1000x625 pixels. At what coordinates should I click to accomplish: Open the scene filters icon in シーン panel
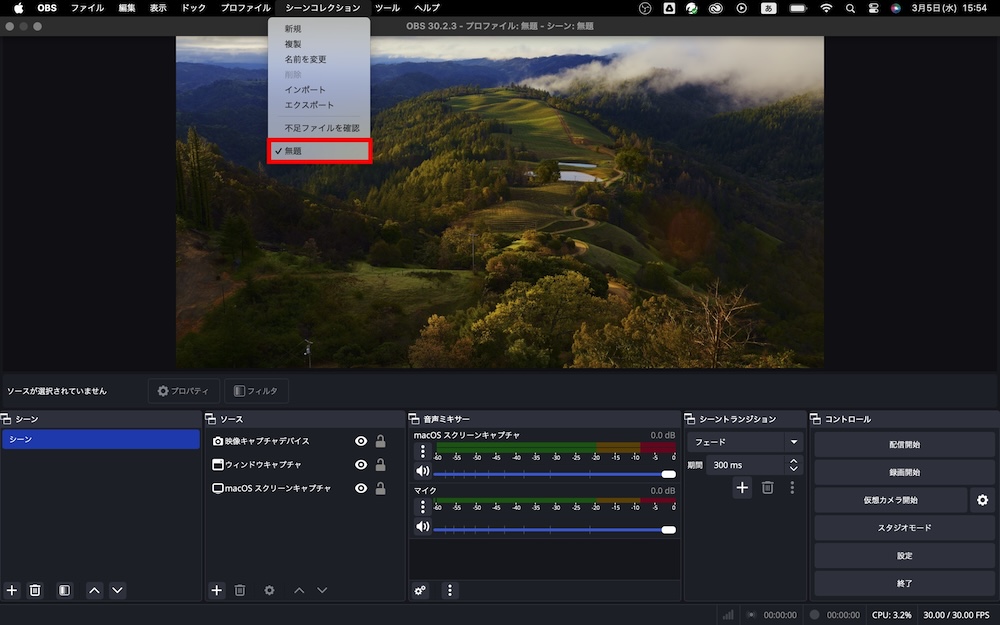click(x=64, y=591)
